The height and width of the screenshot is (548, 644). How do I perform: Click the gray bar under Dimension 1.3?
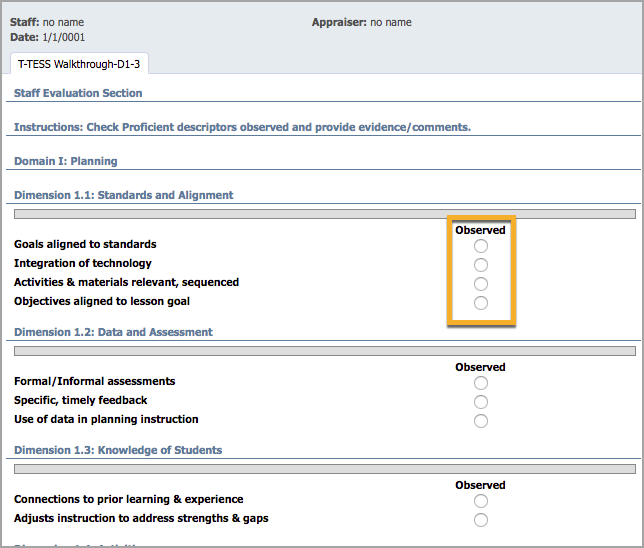(x=324, y=469)
